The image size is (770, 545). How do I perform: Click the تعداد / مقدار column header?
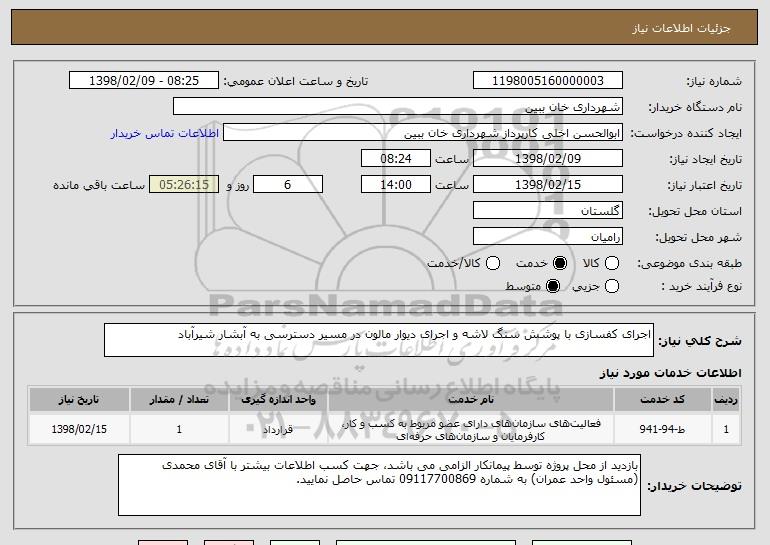tap(179, 400)
